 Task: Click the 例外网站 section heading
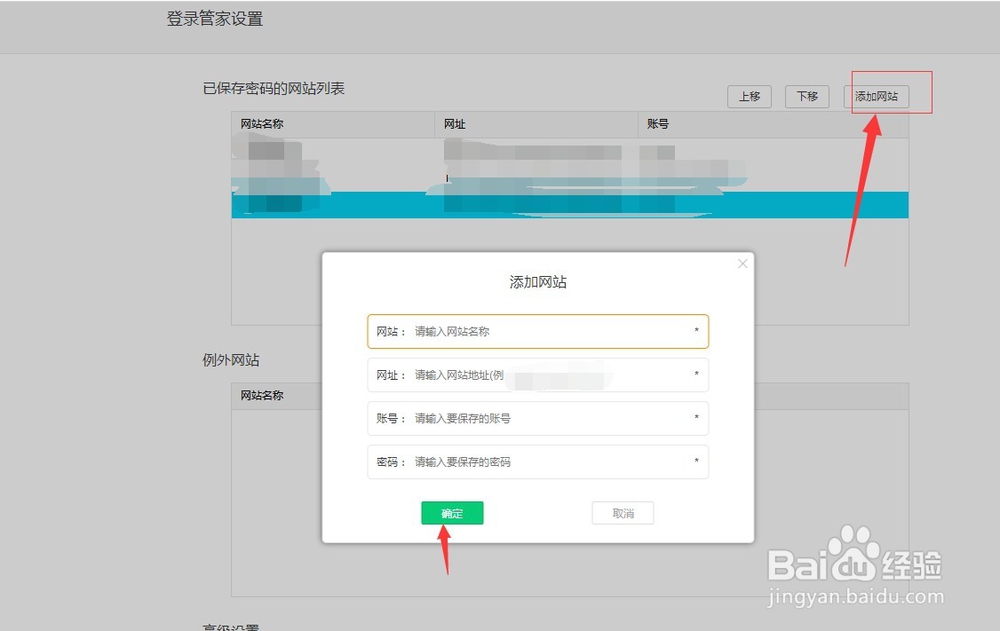229,359
